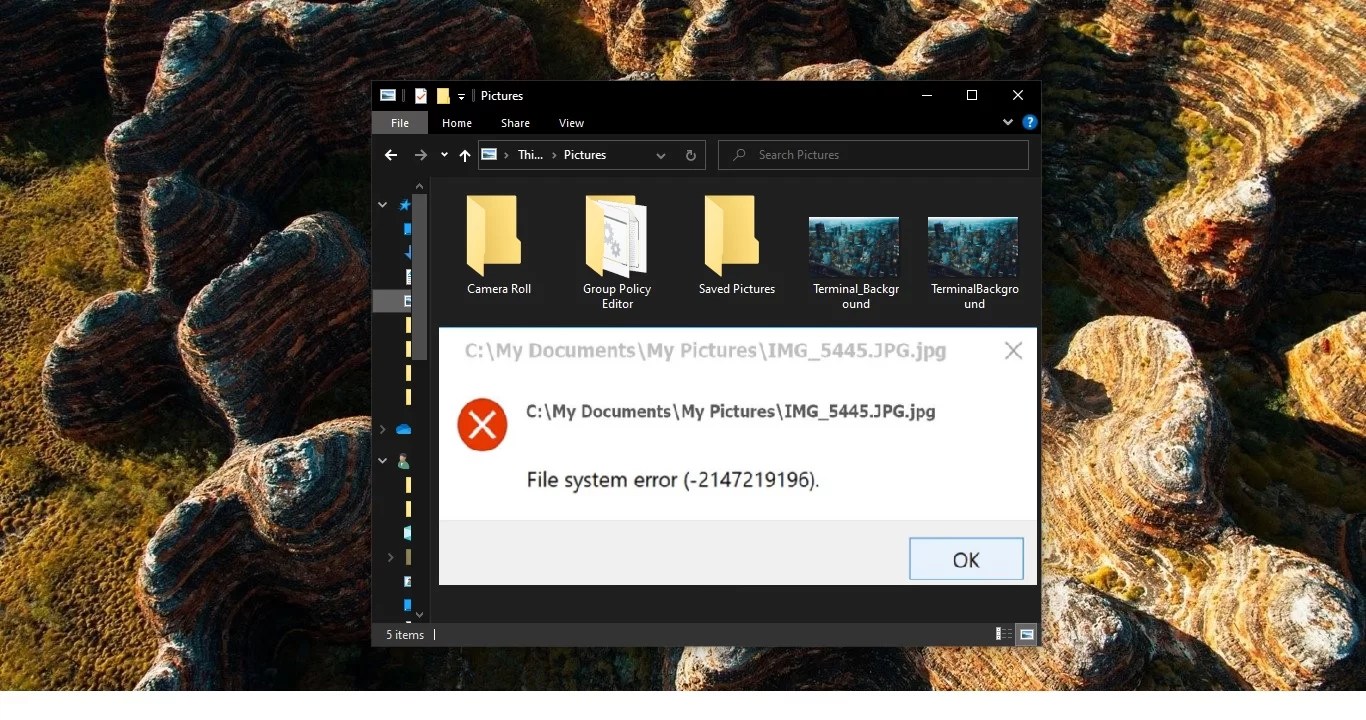Open Quick access via the star icon
The width and height of the screenshot is (1366, 720).
click(x=404, y=204)
